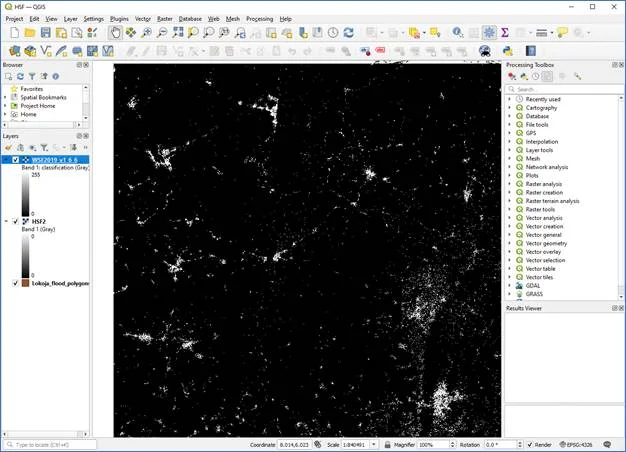Expand the Raster analysis toolbox group

pos(509,184)
